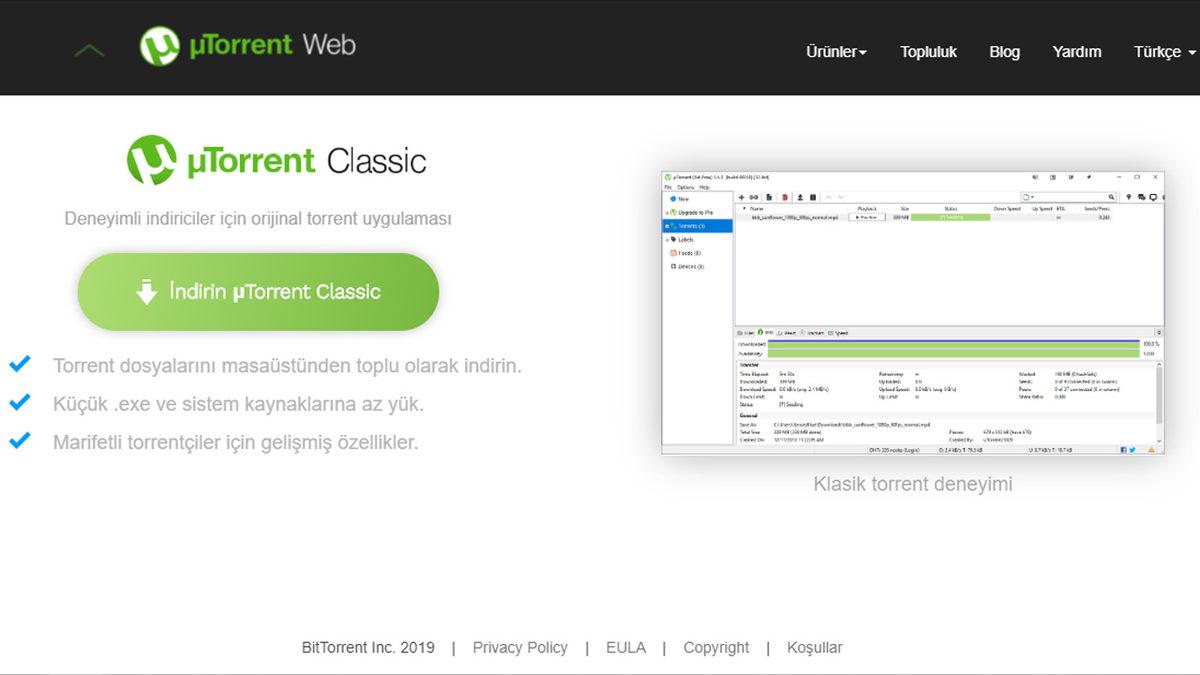Click checkmark beside 'Küçük .exe' feature line
Screen dimensions: 1200x675
click(x=19, y=403)
